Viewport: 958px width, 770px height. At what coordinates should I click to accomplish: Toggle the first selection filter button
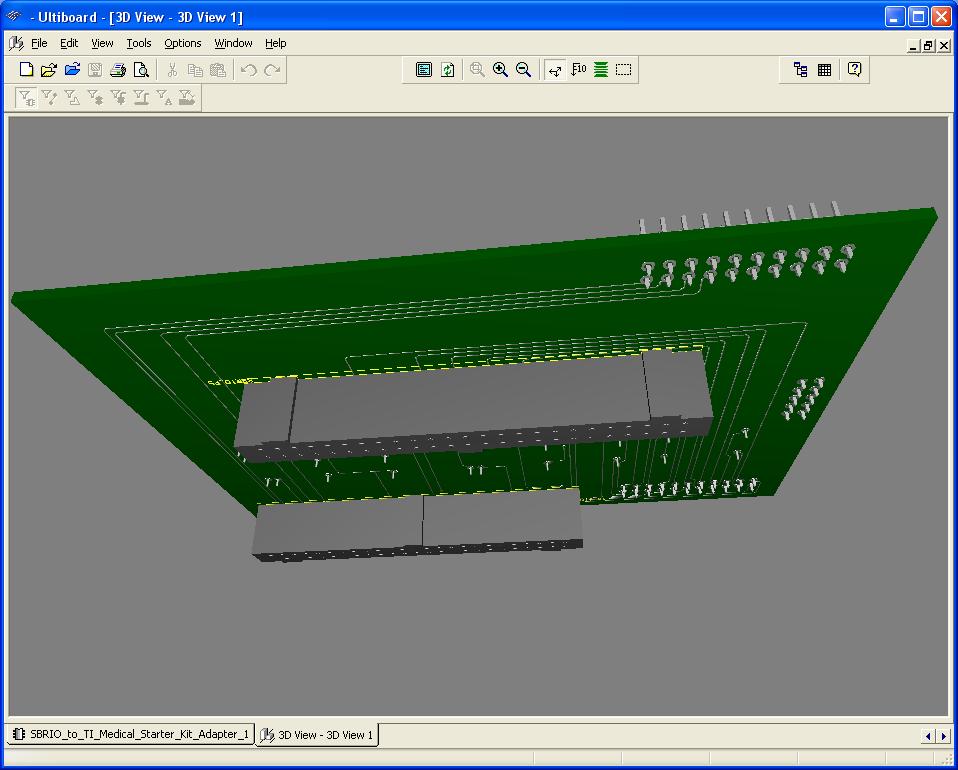click(27, 97)
